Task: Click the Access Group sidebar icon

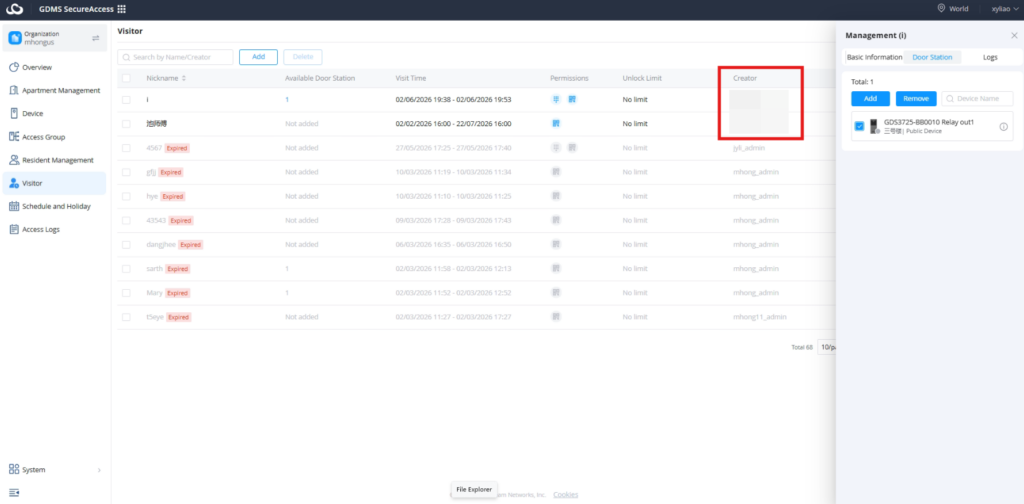Action: pos(14,136)
